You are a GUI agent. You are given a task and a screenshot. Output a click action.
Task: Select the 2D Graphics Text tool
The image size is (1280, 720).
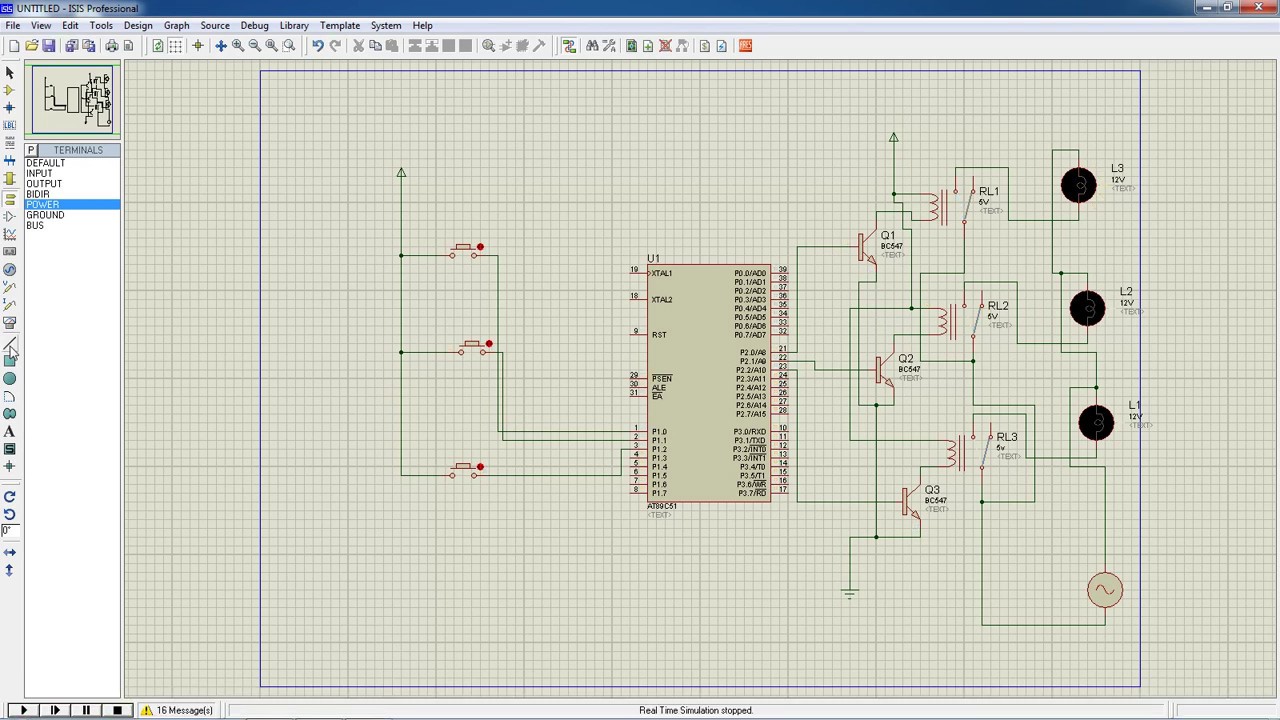[x=10, y=431]
